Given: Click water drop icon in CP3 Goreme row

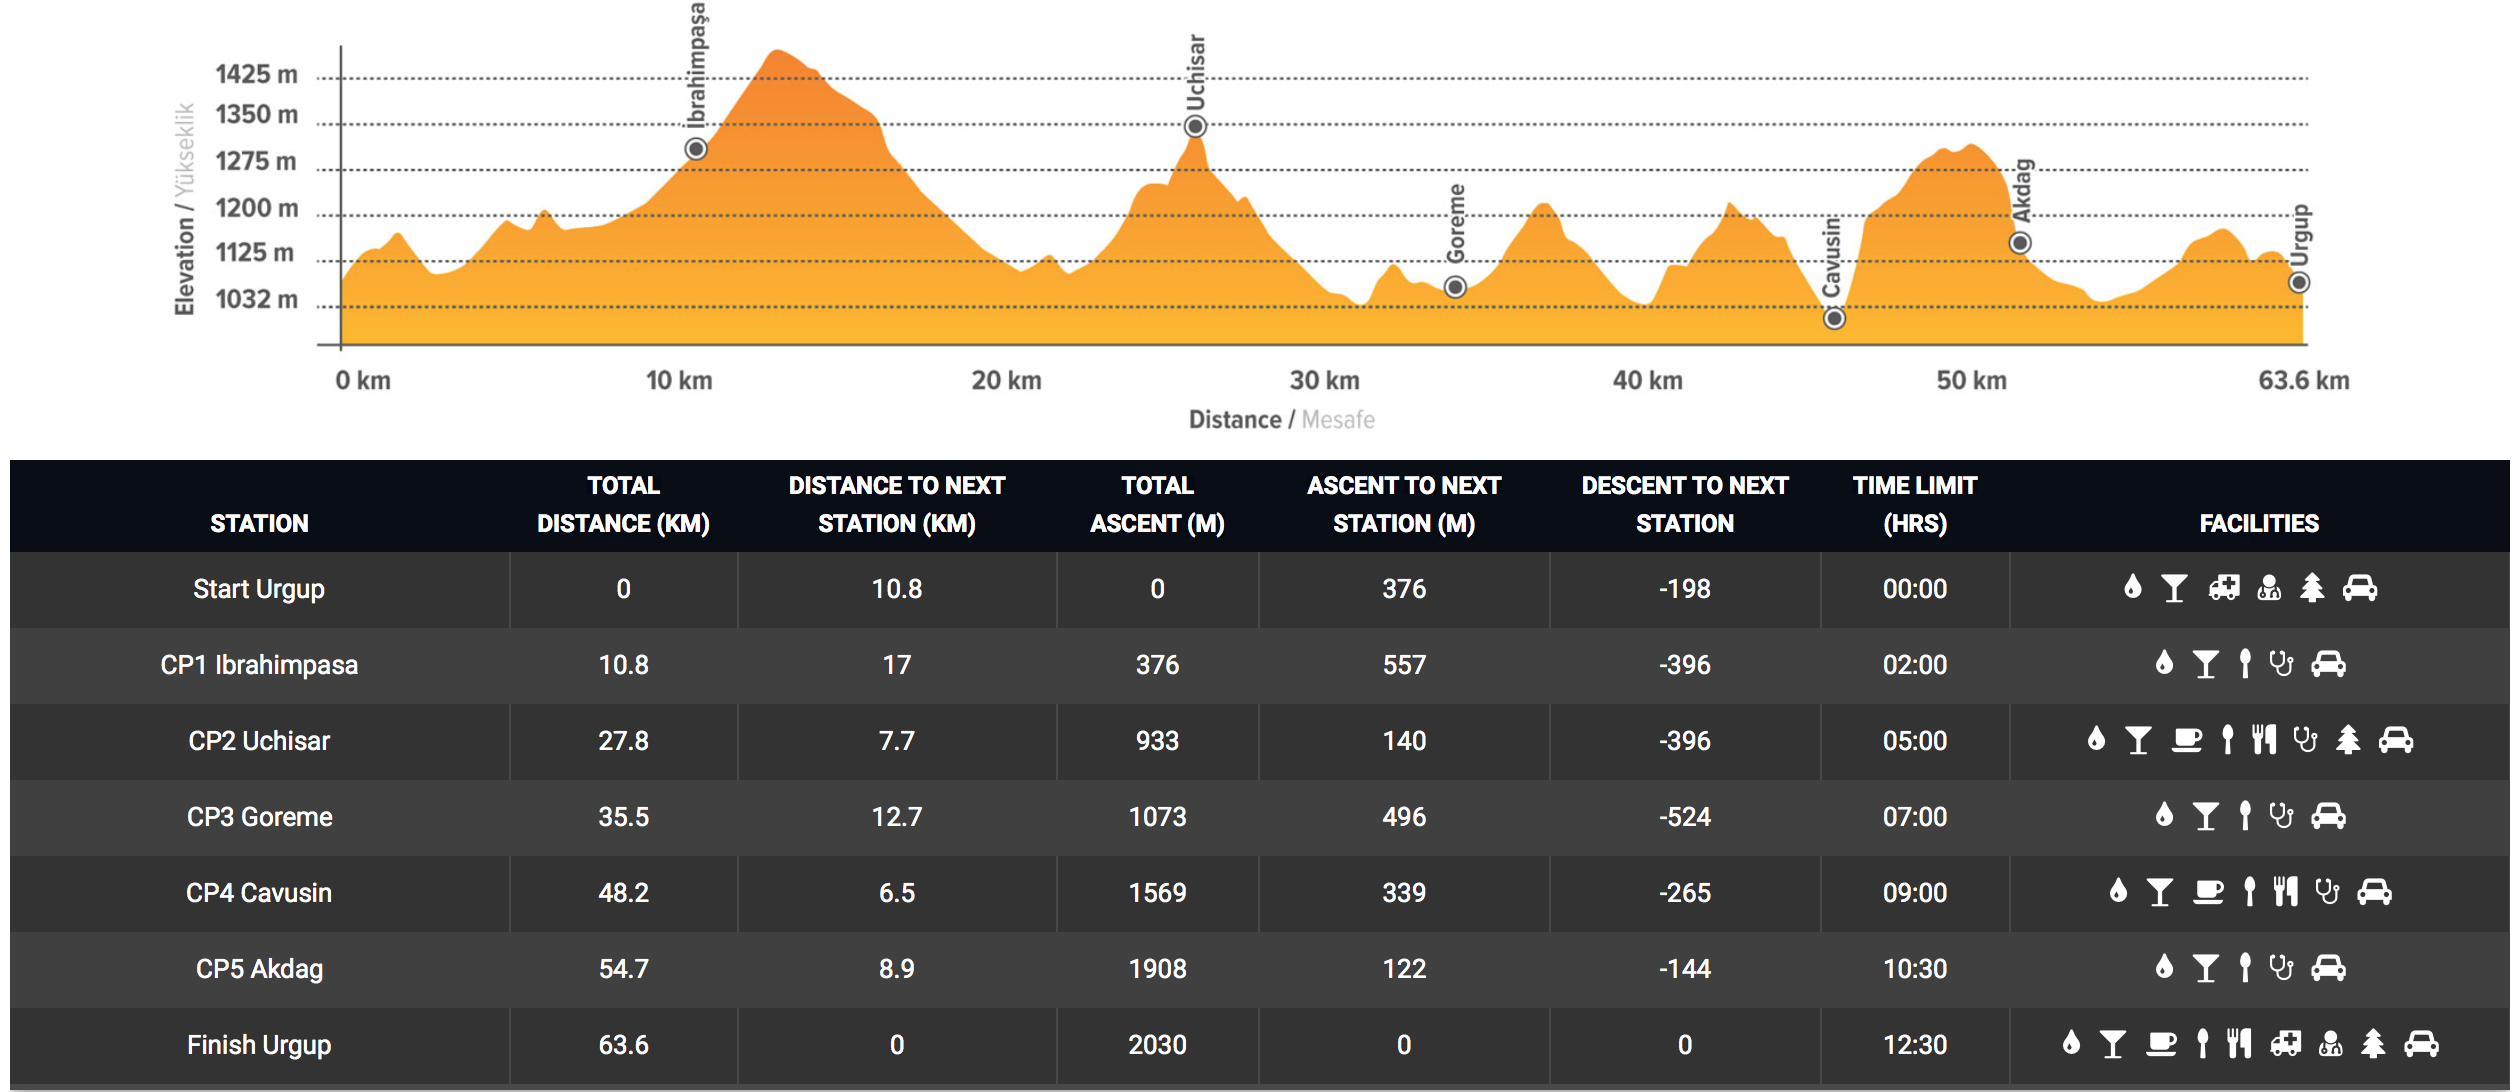Looking at the screenshot, I should click(x=2164, y=816).
